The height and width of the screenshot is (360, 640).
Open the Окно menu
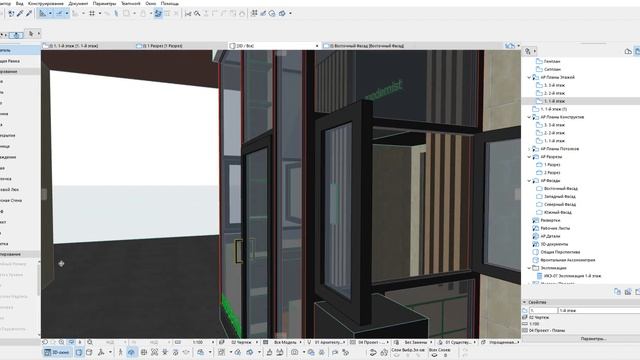(151, 3)
